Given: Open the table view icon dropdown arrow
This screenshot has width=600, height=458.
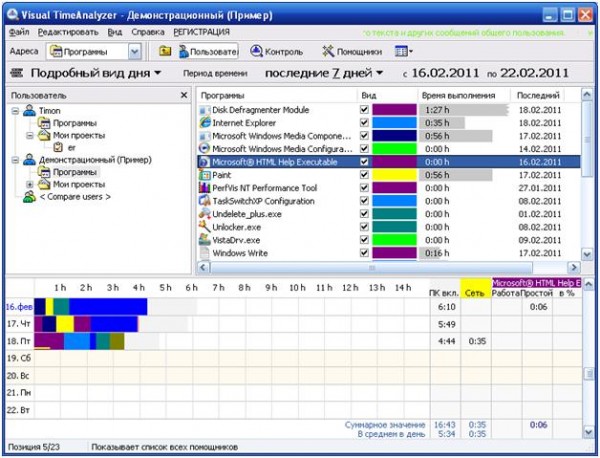Looking at the screenshot, I should pyautogui.click(x=411, y=51).
